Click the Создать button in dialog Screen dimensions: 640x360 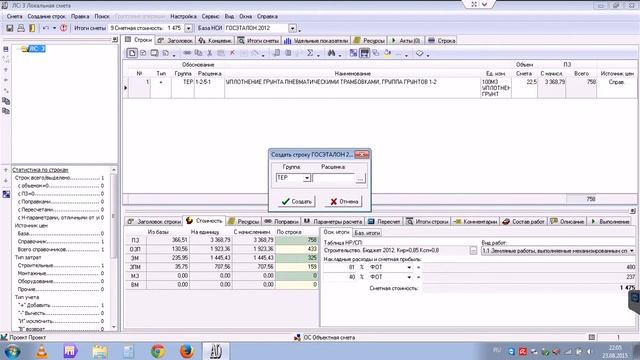point(297,201)
